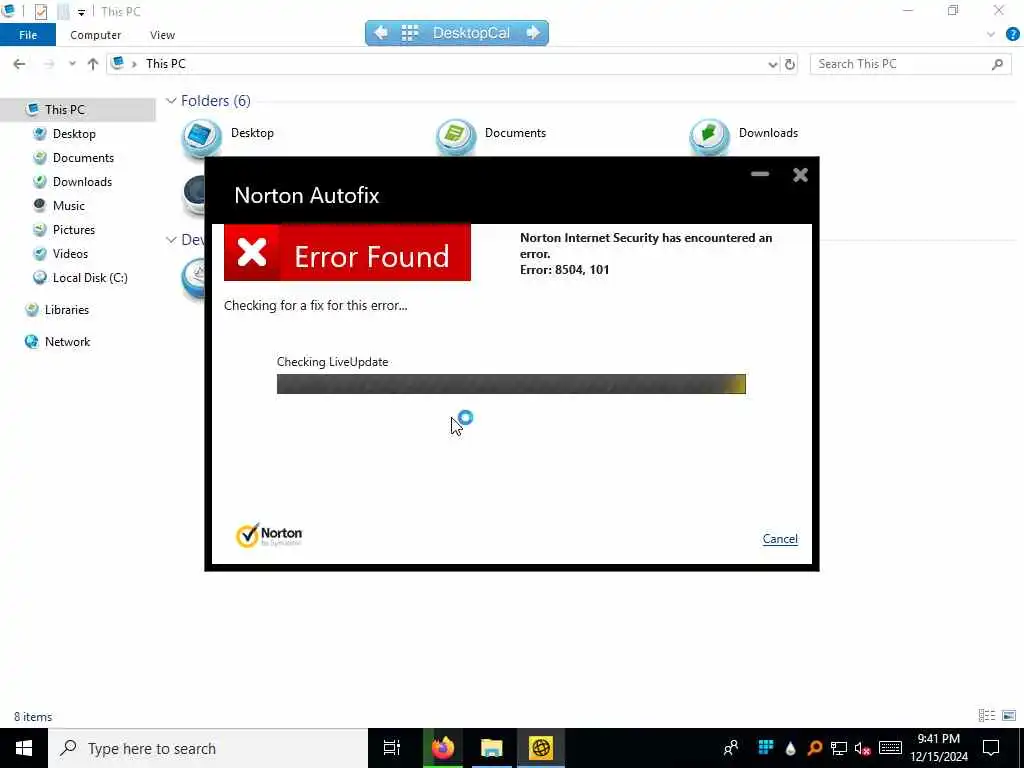Go back in File Explorer

coord(20,63)
